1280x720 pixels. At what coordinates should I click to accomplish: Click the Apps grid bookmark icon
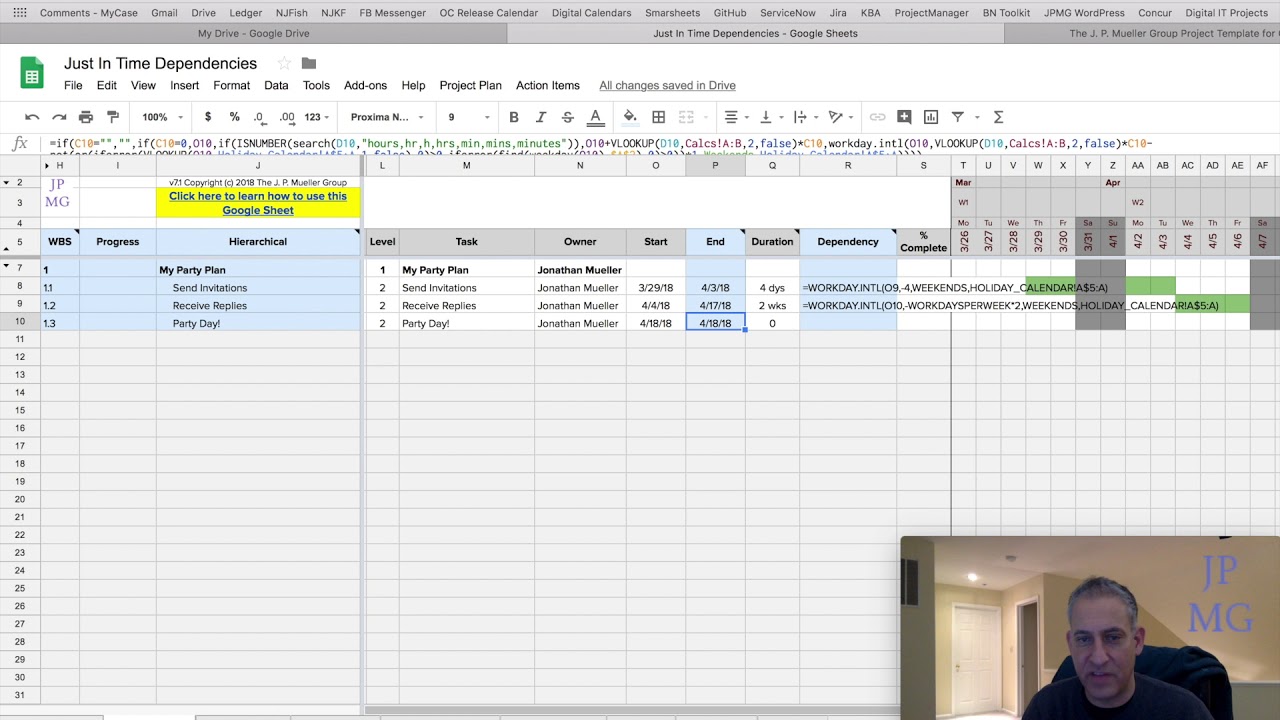[20, 13]
